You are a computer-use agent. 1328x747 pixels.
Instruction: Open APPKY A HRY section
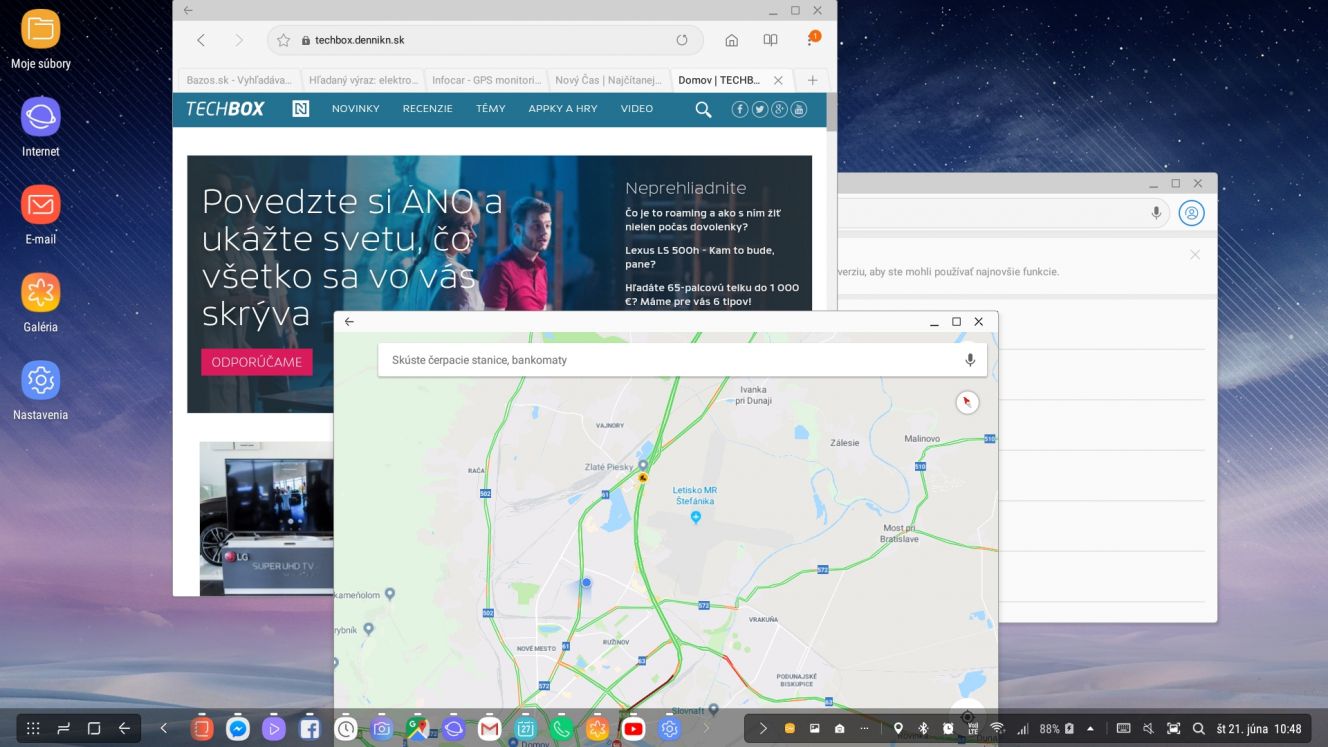(563, 109)
